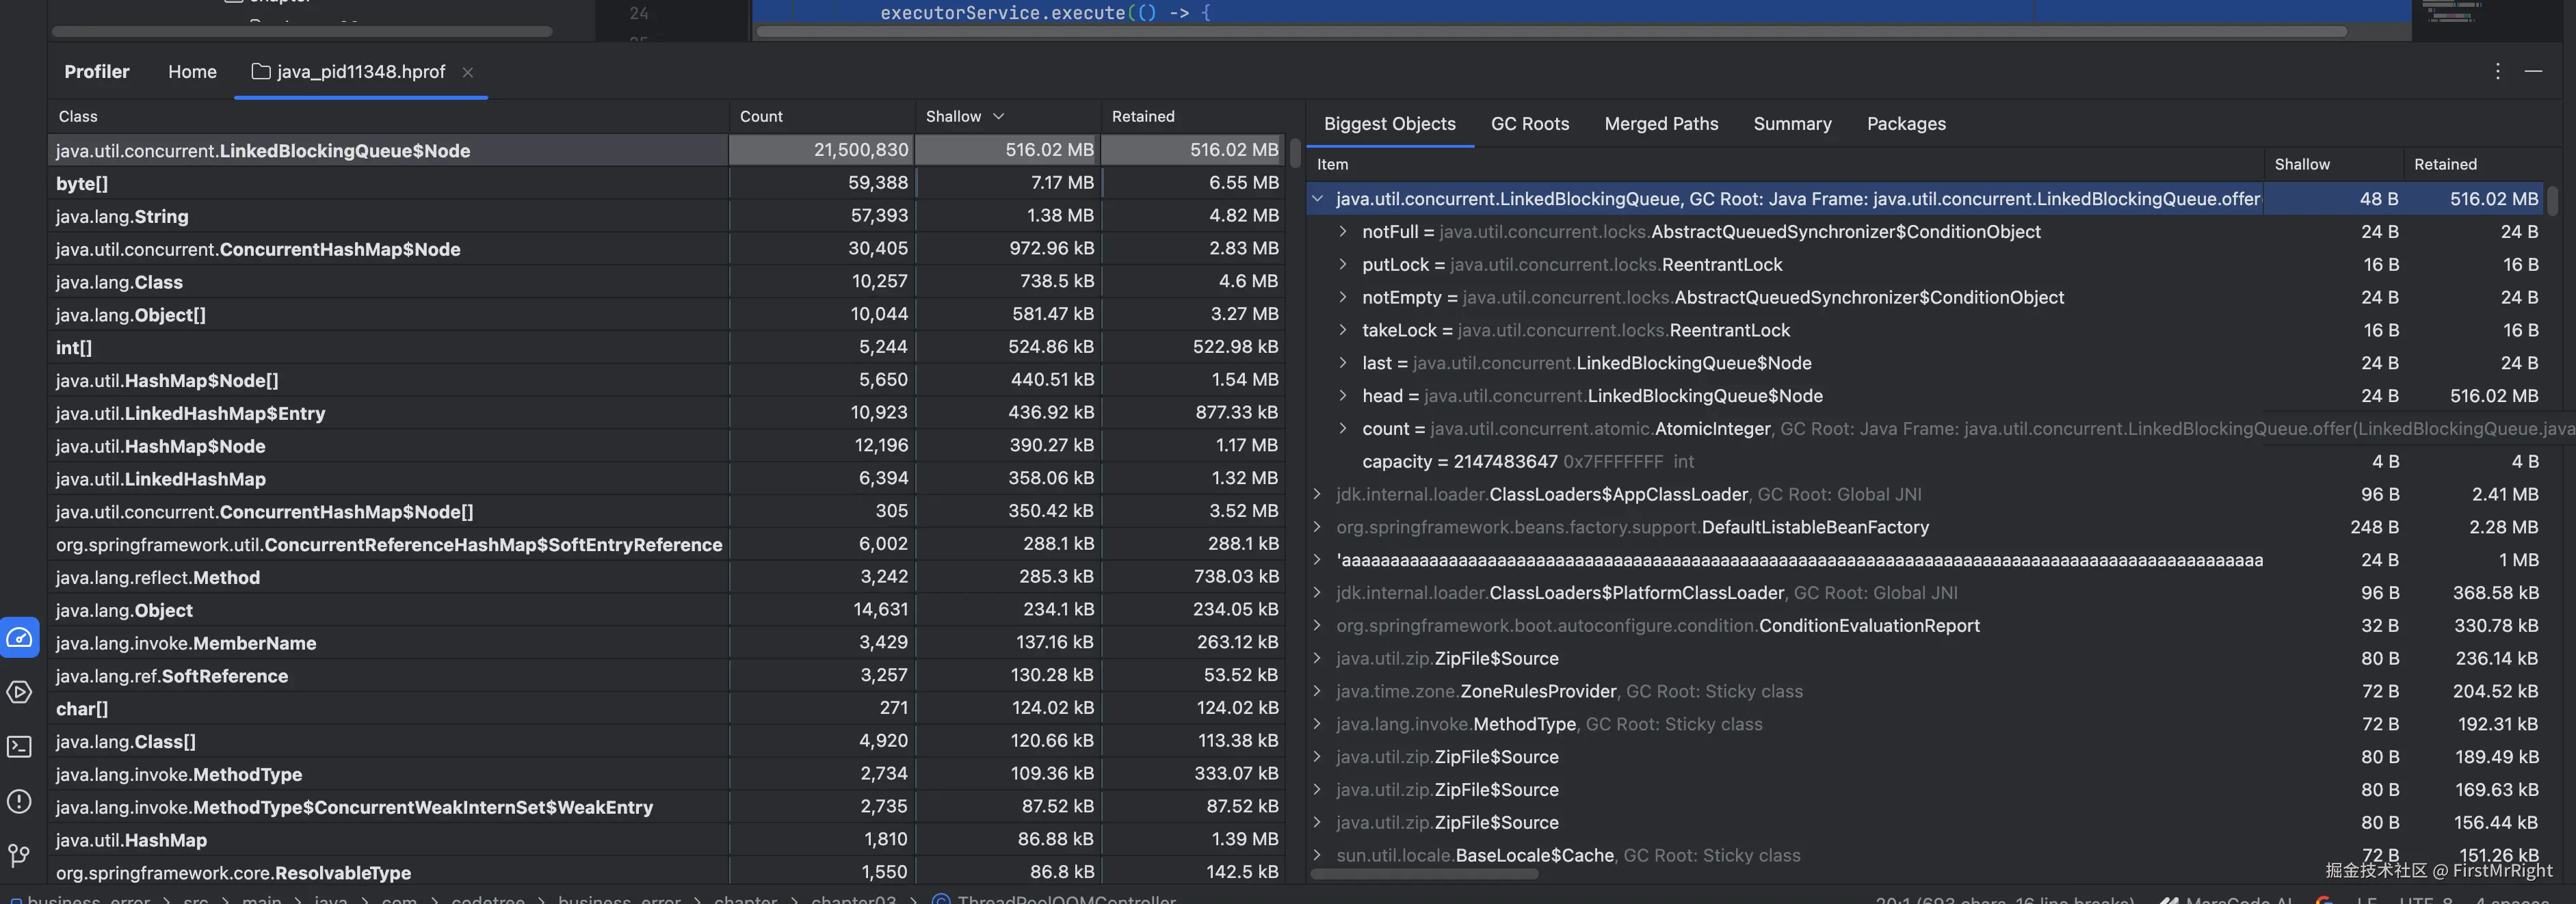Screen dimensions: 2576x904
Task: Open the Merged Paths tab
Action: coord(1660,124)
